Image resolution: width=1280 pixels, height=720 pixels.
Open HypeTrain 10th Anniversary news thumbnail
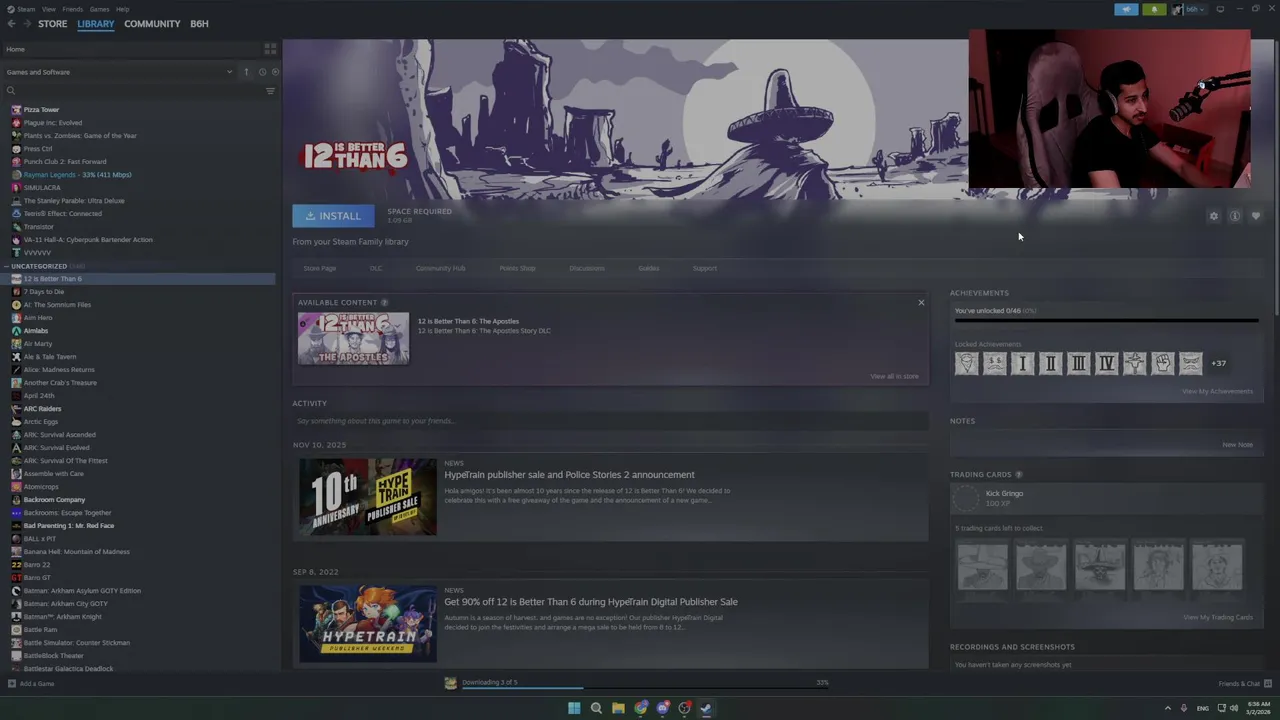point(368,497)
